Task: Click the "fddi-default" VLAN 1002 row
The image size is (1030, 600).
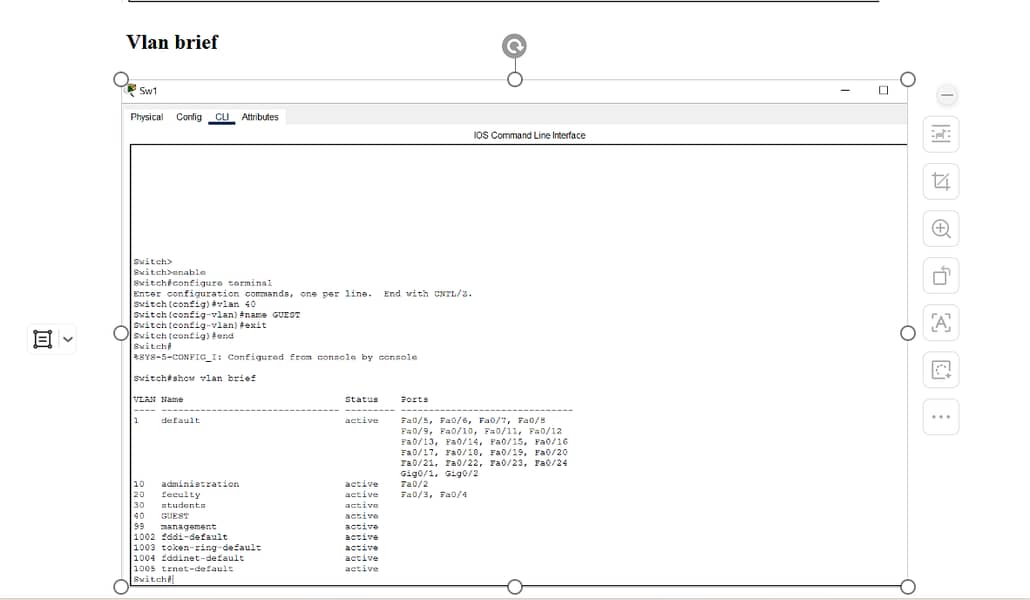Action: coord(256,537)
